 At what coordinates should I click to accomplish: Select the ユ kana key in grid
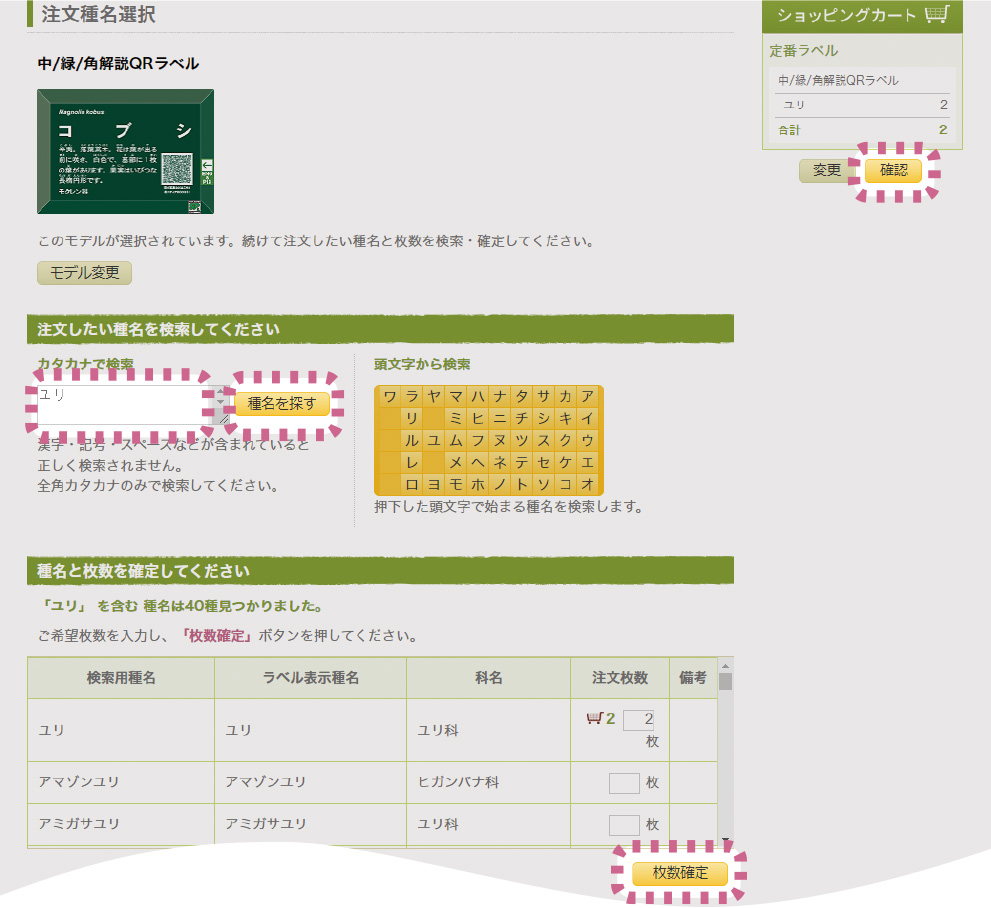[433, 440]
